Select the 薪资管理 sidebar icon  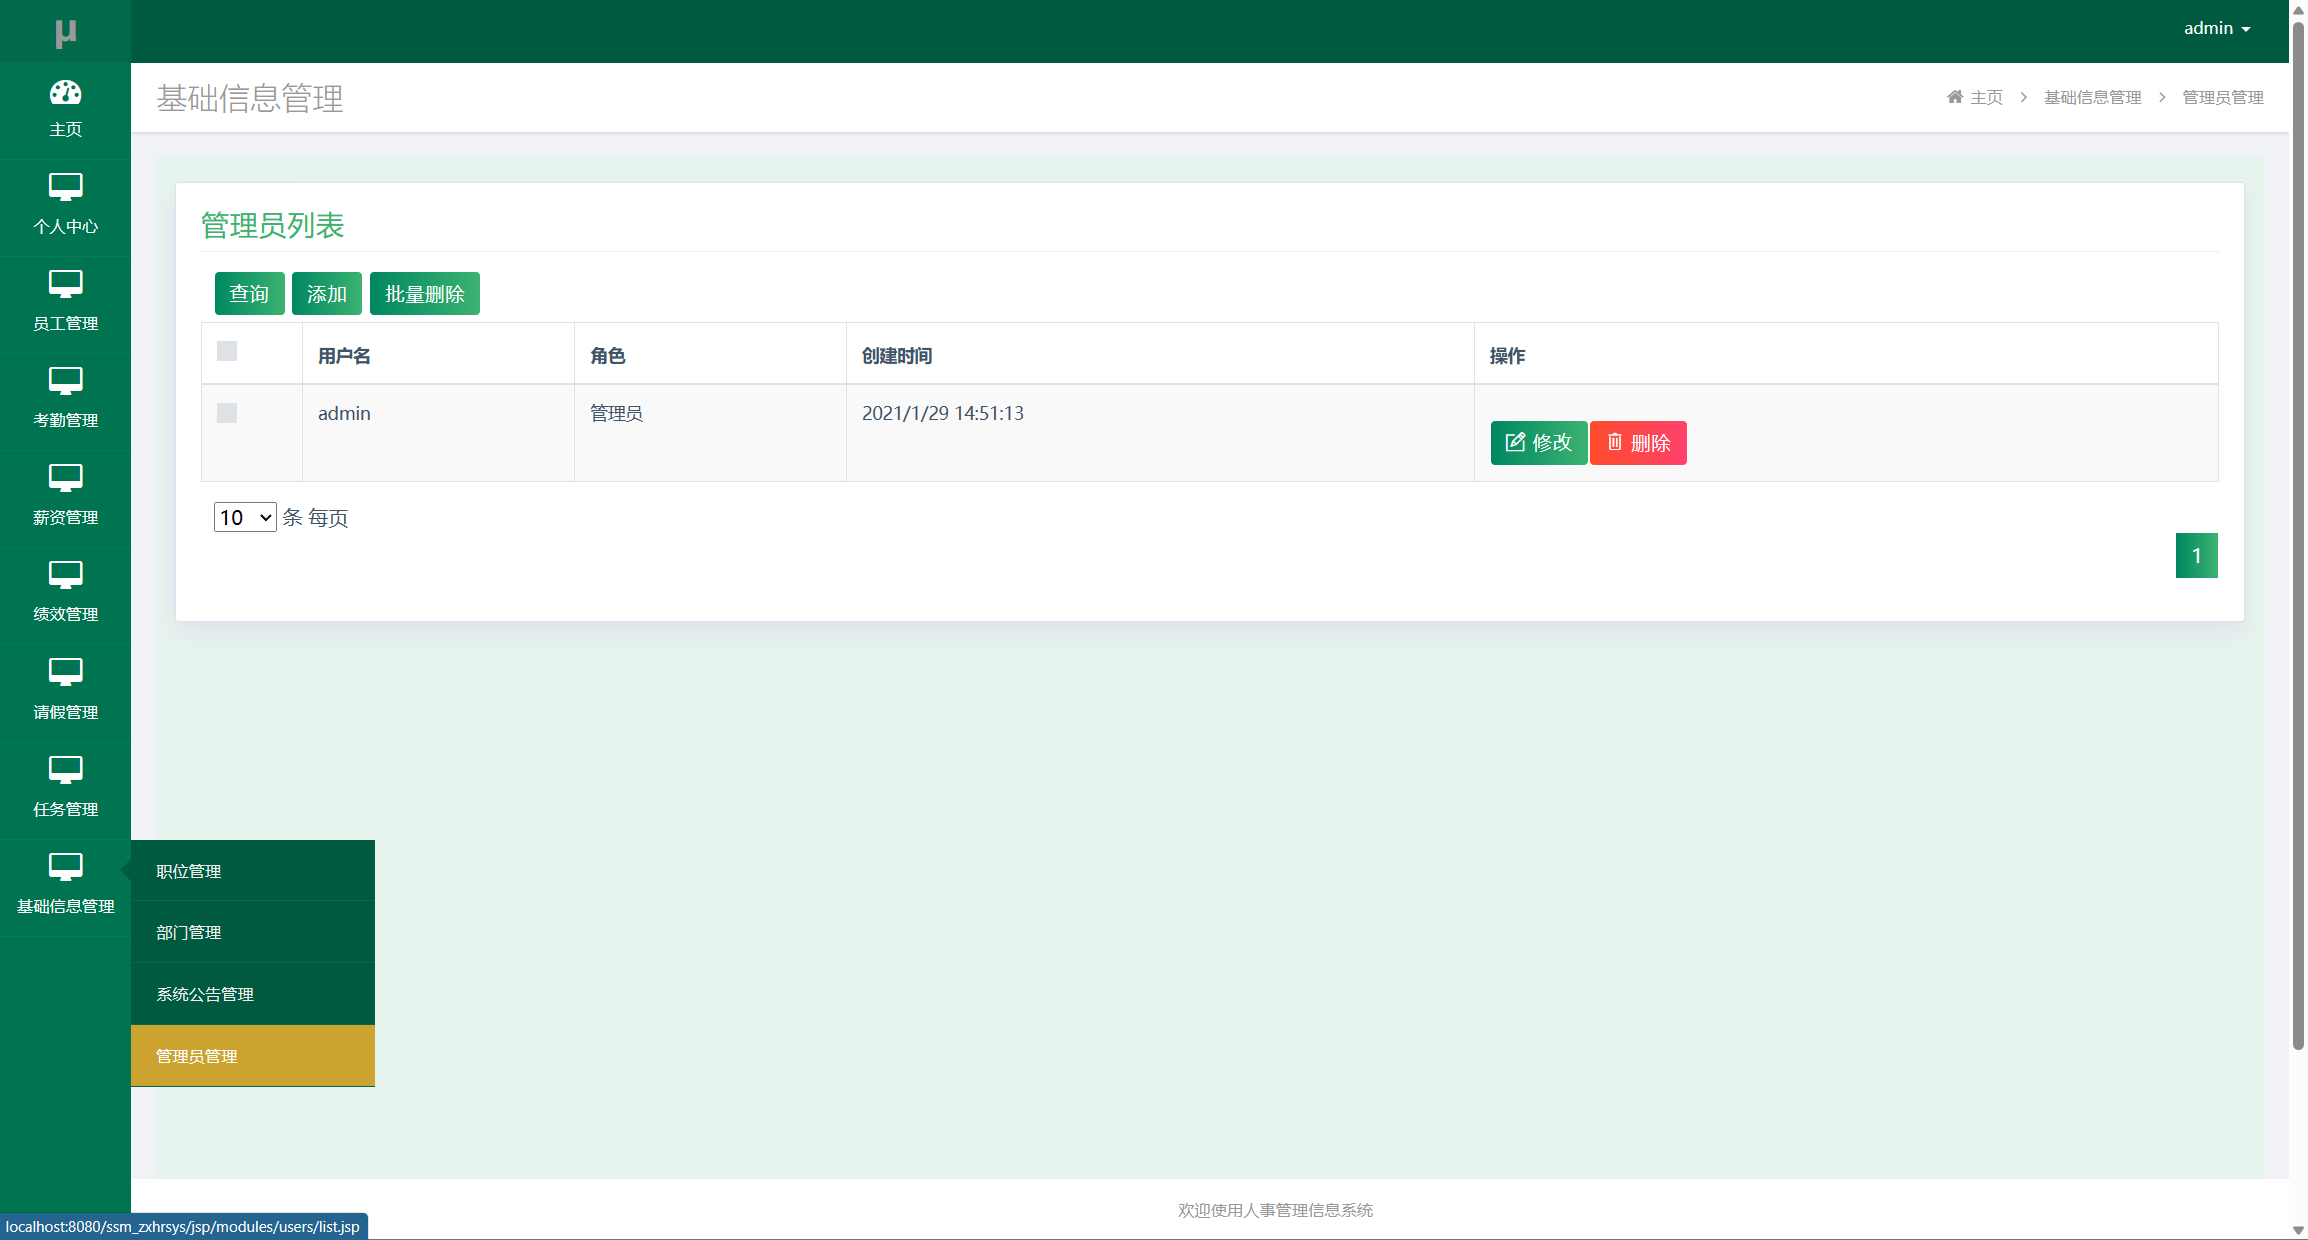65,478
